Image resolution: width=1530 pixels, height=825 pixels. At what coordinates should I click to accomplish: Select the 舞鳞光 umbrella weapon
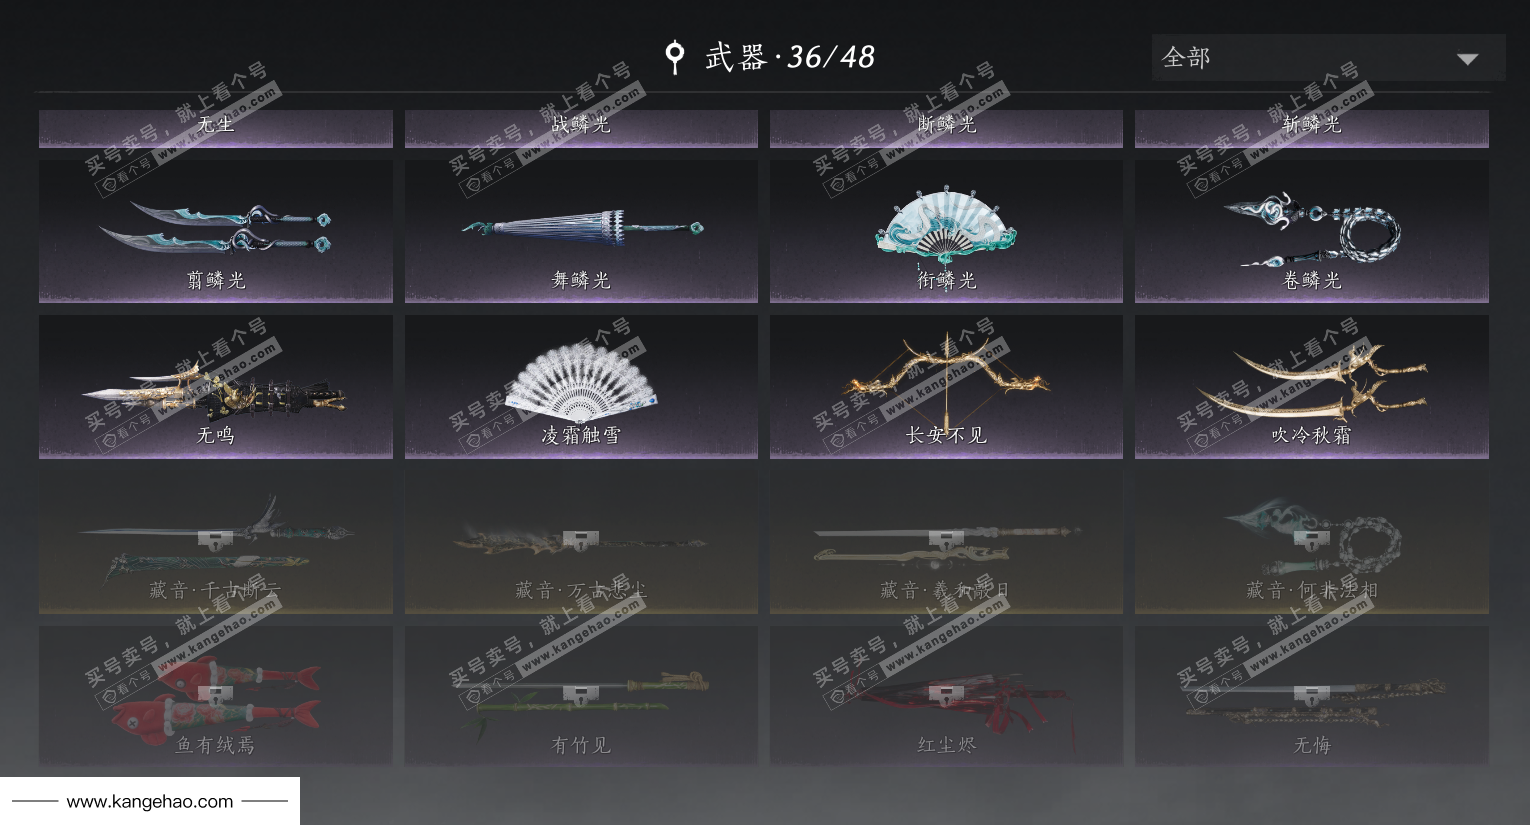point(581,231)
